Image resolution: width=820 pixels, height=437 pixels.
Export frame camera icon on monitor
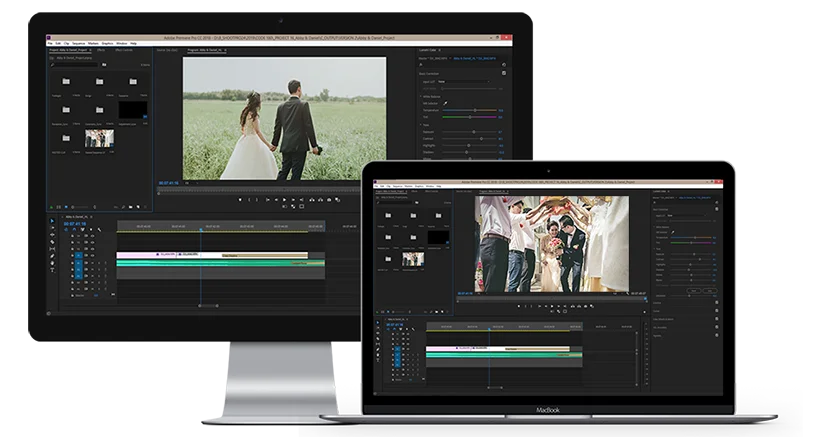point(329,200)
